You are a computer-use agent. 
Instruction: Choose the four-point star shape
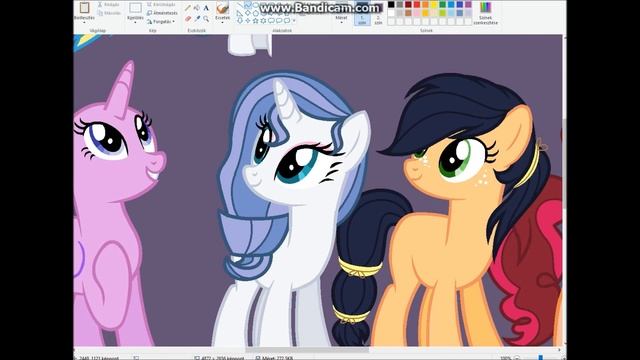click(x=247, y=20)
